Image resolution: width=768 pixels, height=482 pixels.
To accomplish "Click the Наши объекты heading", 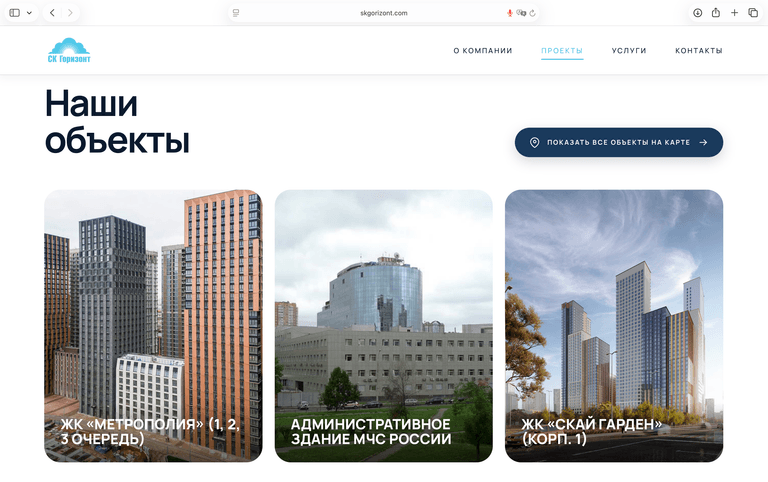I will pos(117,121).
